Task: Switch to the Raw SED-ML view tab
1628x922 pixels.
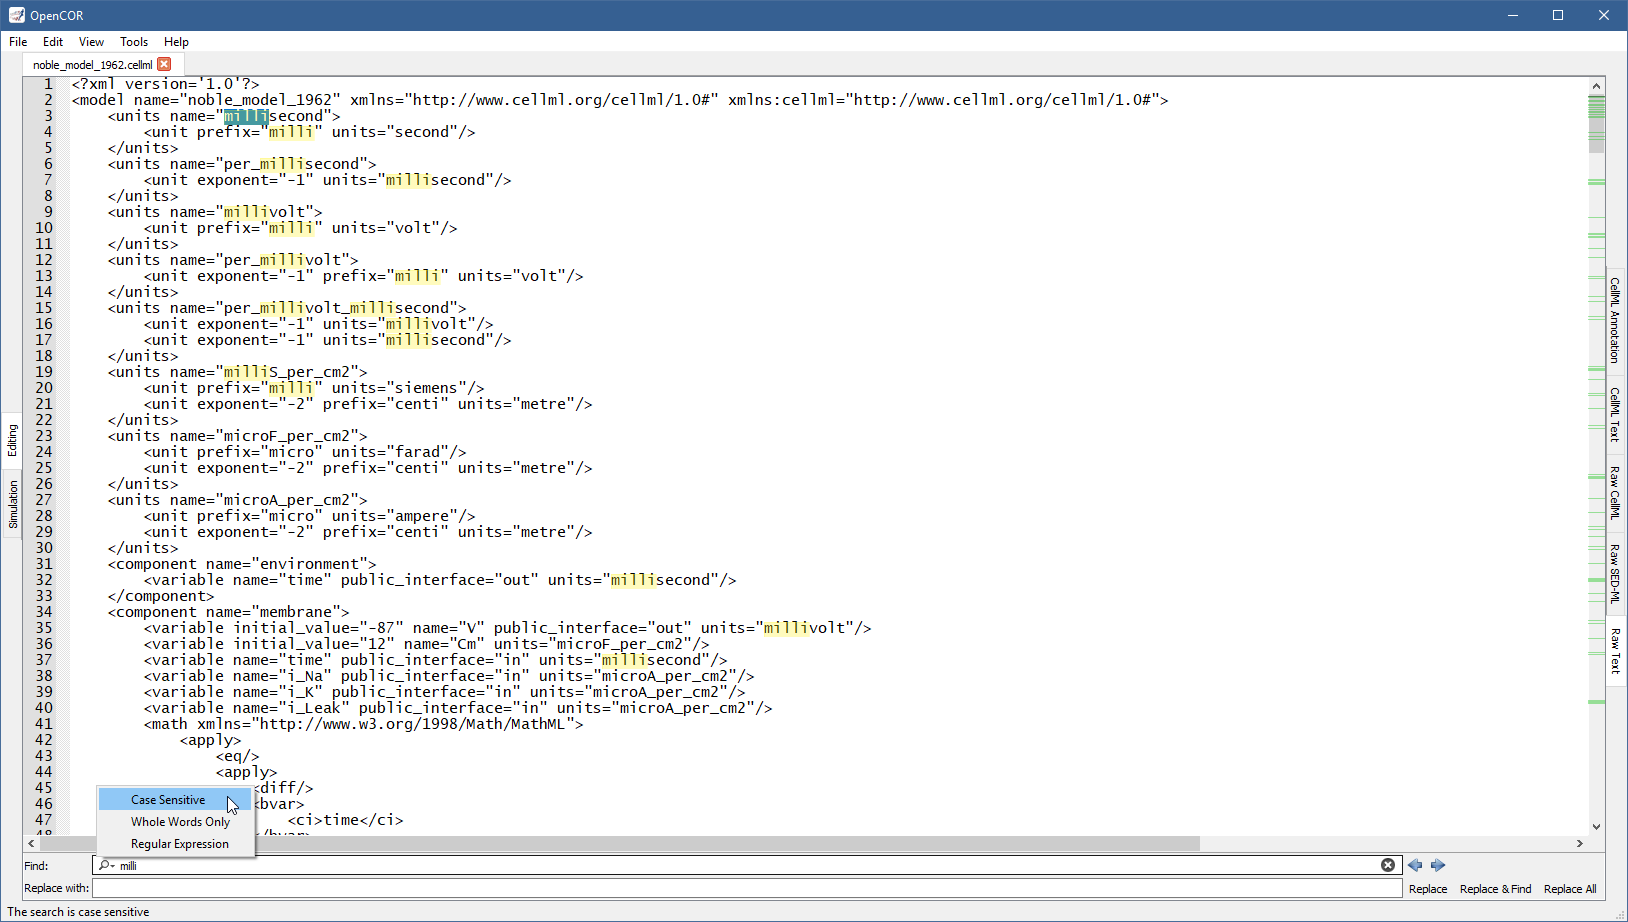Action: pyautogui.click(x=1614, y=574)
